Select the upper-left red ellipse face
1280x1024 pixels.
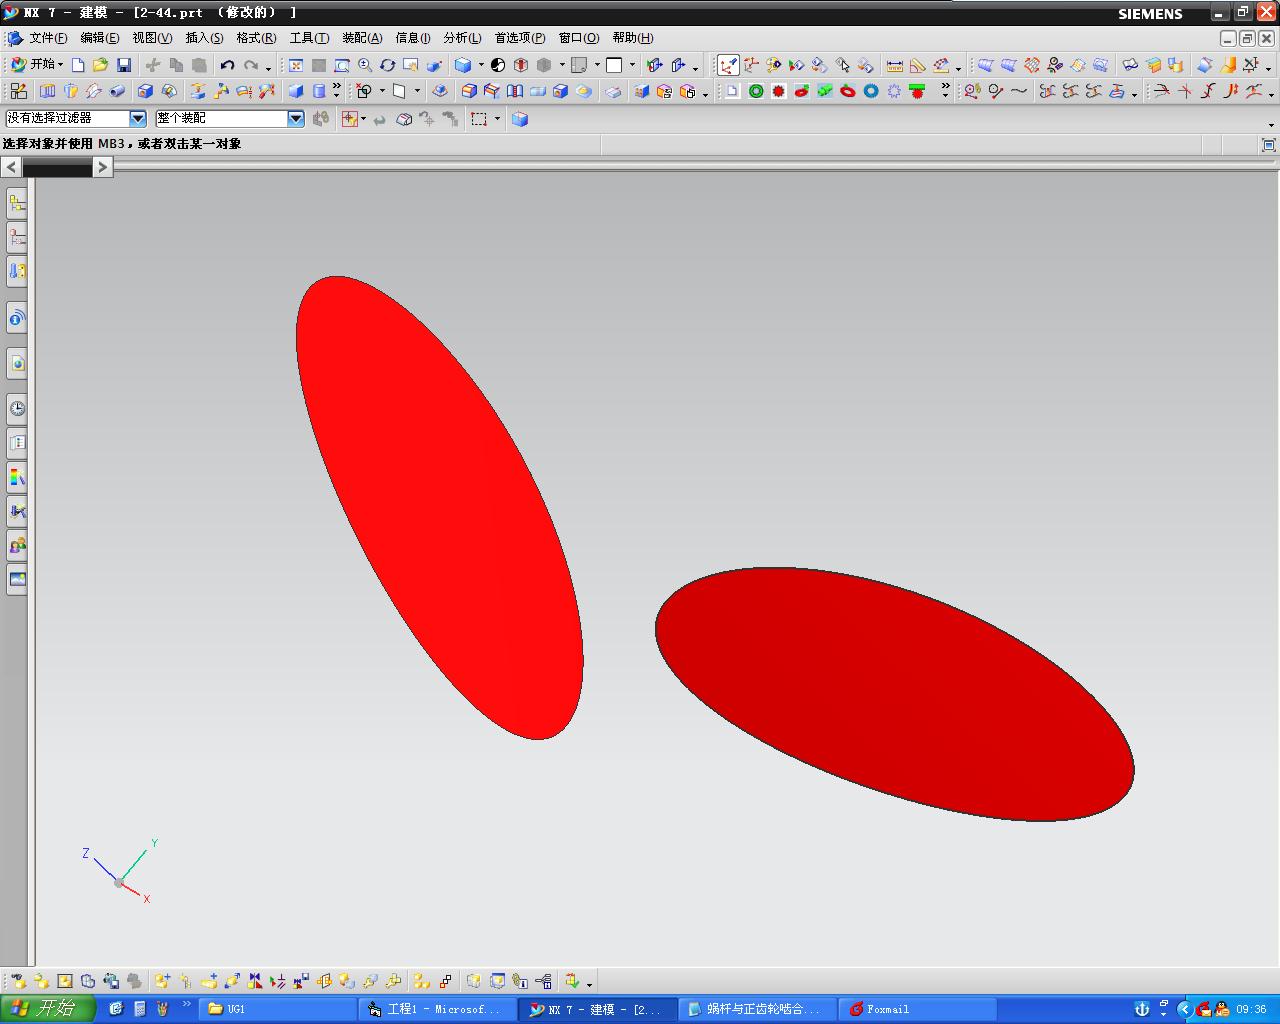440,508
